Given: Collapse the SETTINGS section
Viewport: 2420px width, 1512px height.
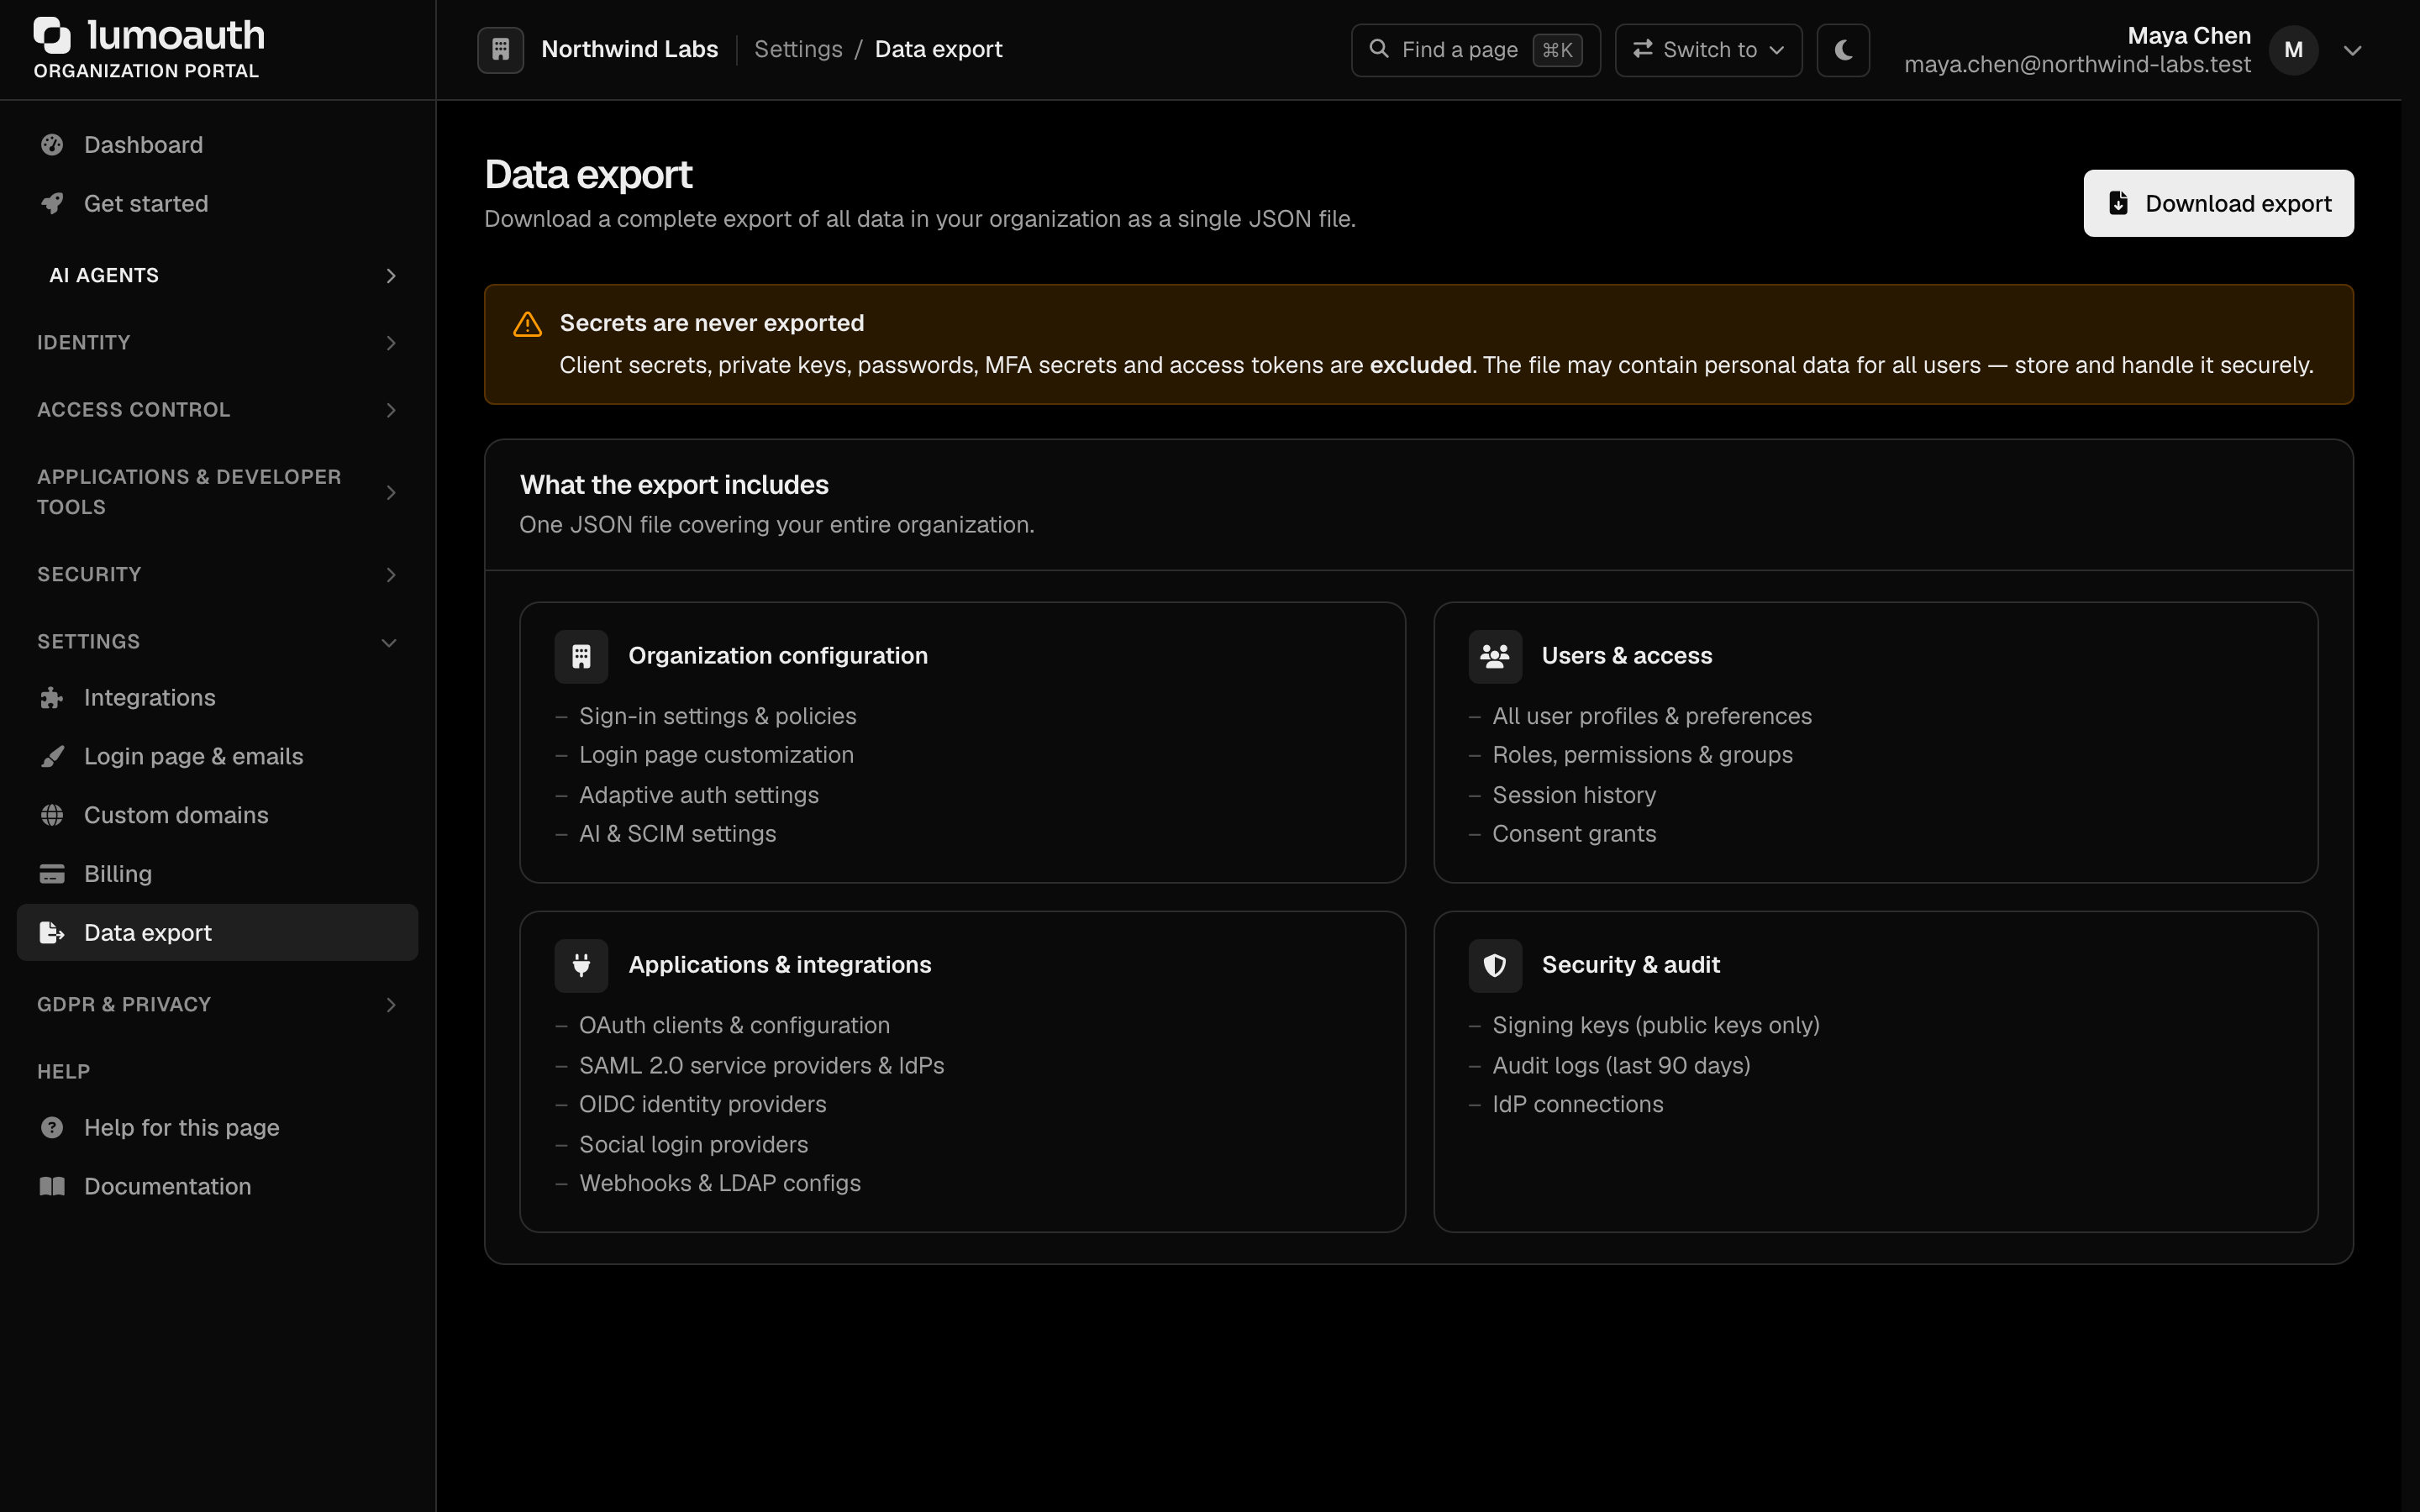Looking at the screenshot, I should pyautogui.click(x=217, y=642).
